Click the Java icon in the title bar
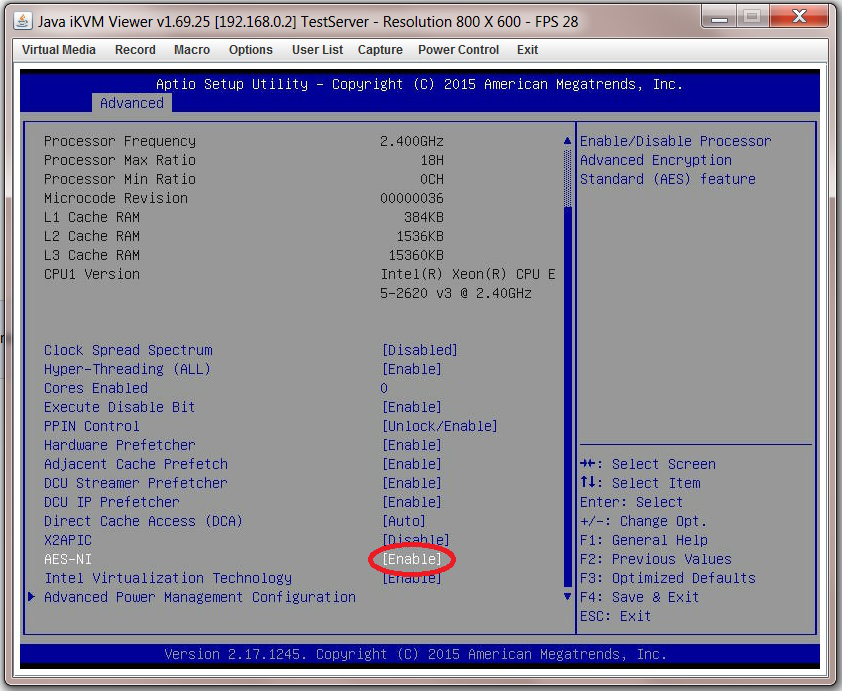Image resolution: width=842 pixels, height=691 pixels. click(x=20, y=17)
